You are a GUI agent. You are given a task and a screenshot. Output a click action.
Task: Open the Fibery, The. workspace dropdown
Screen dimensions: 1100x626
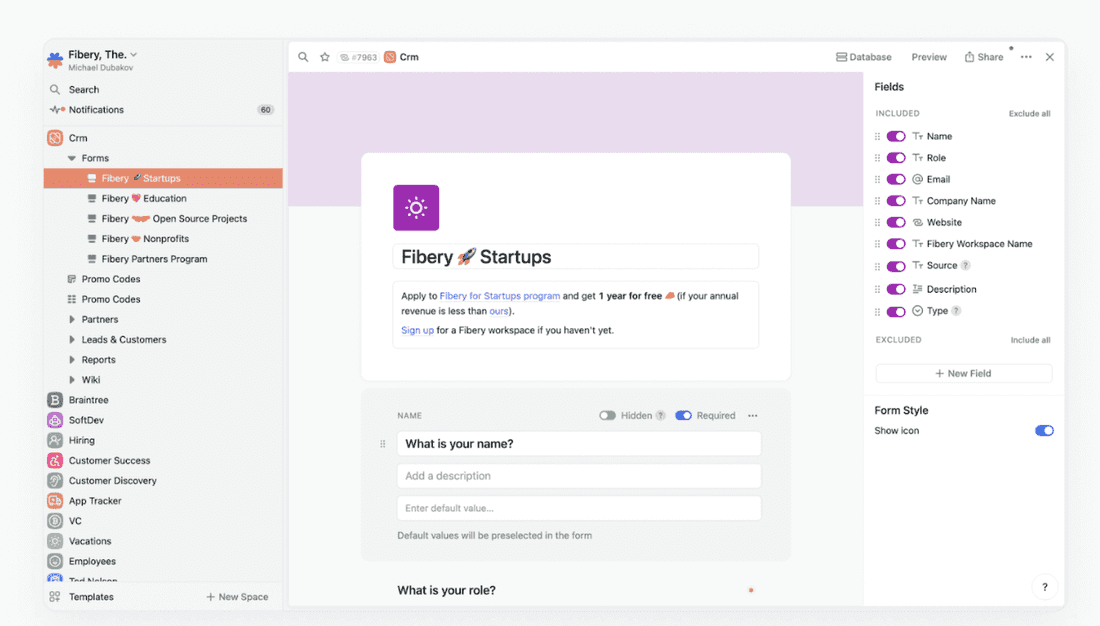coord(132,55)
